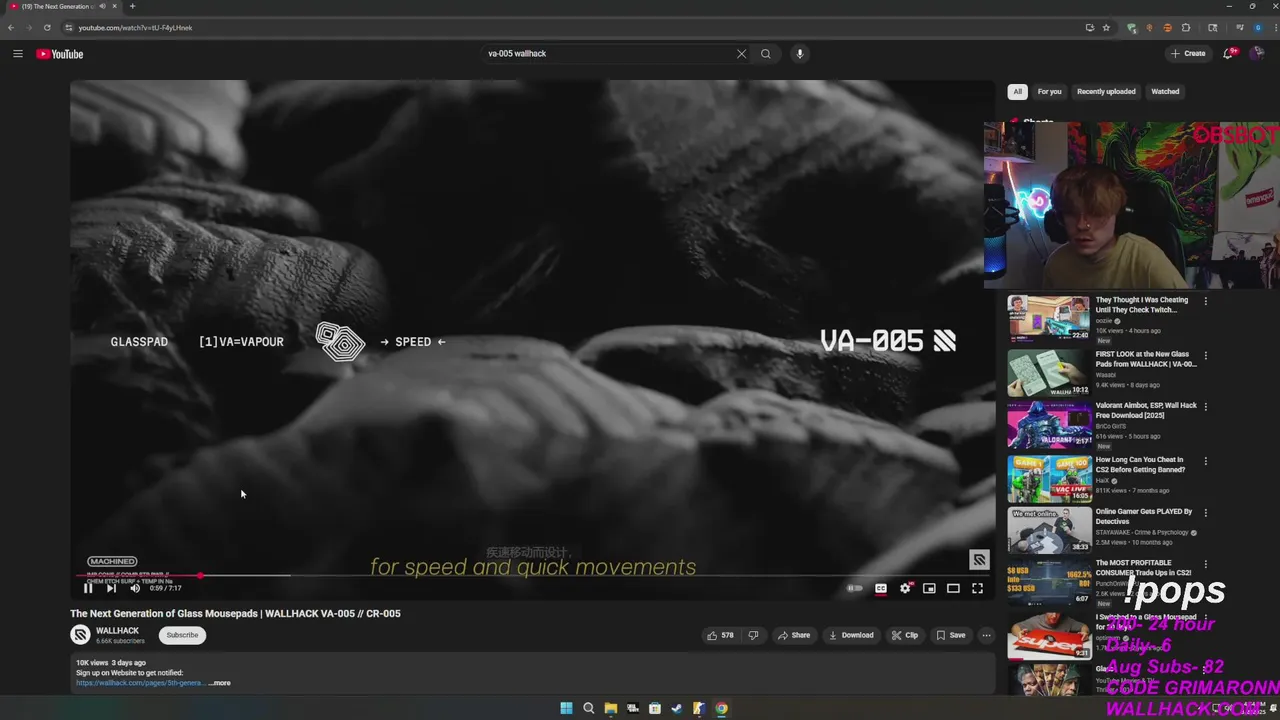Image resolution: width=1280 pixels, height=720 pixels.
Task: Open more actions ellipsis below video
Action: pyautogui.click(x=986, y=635)
